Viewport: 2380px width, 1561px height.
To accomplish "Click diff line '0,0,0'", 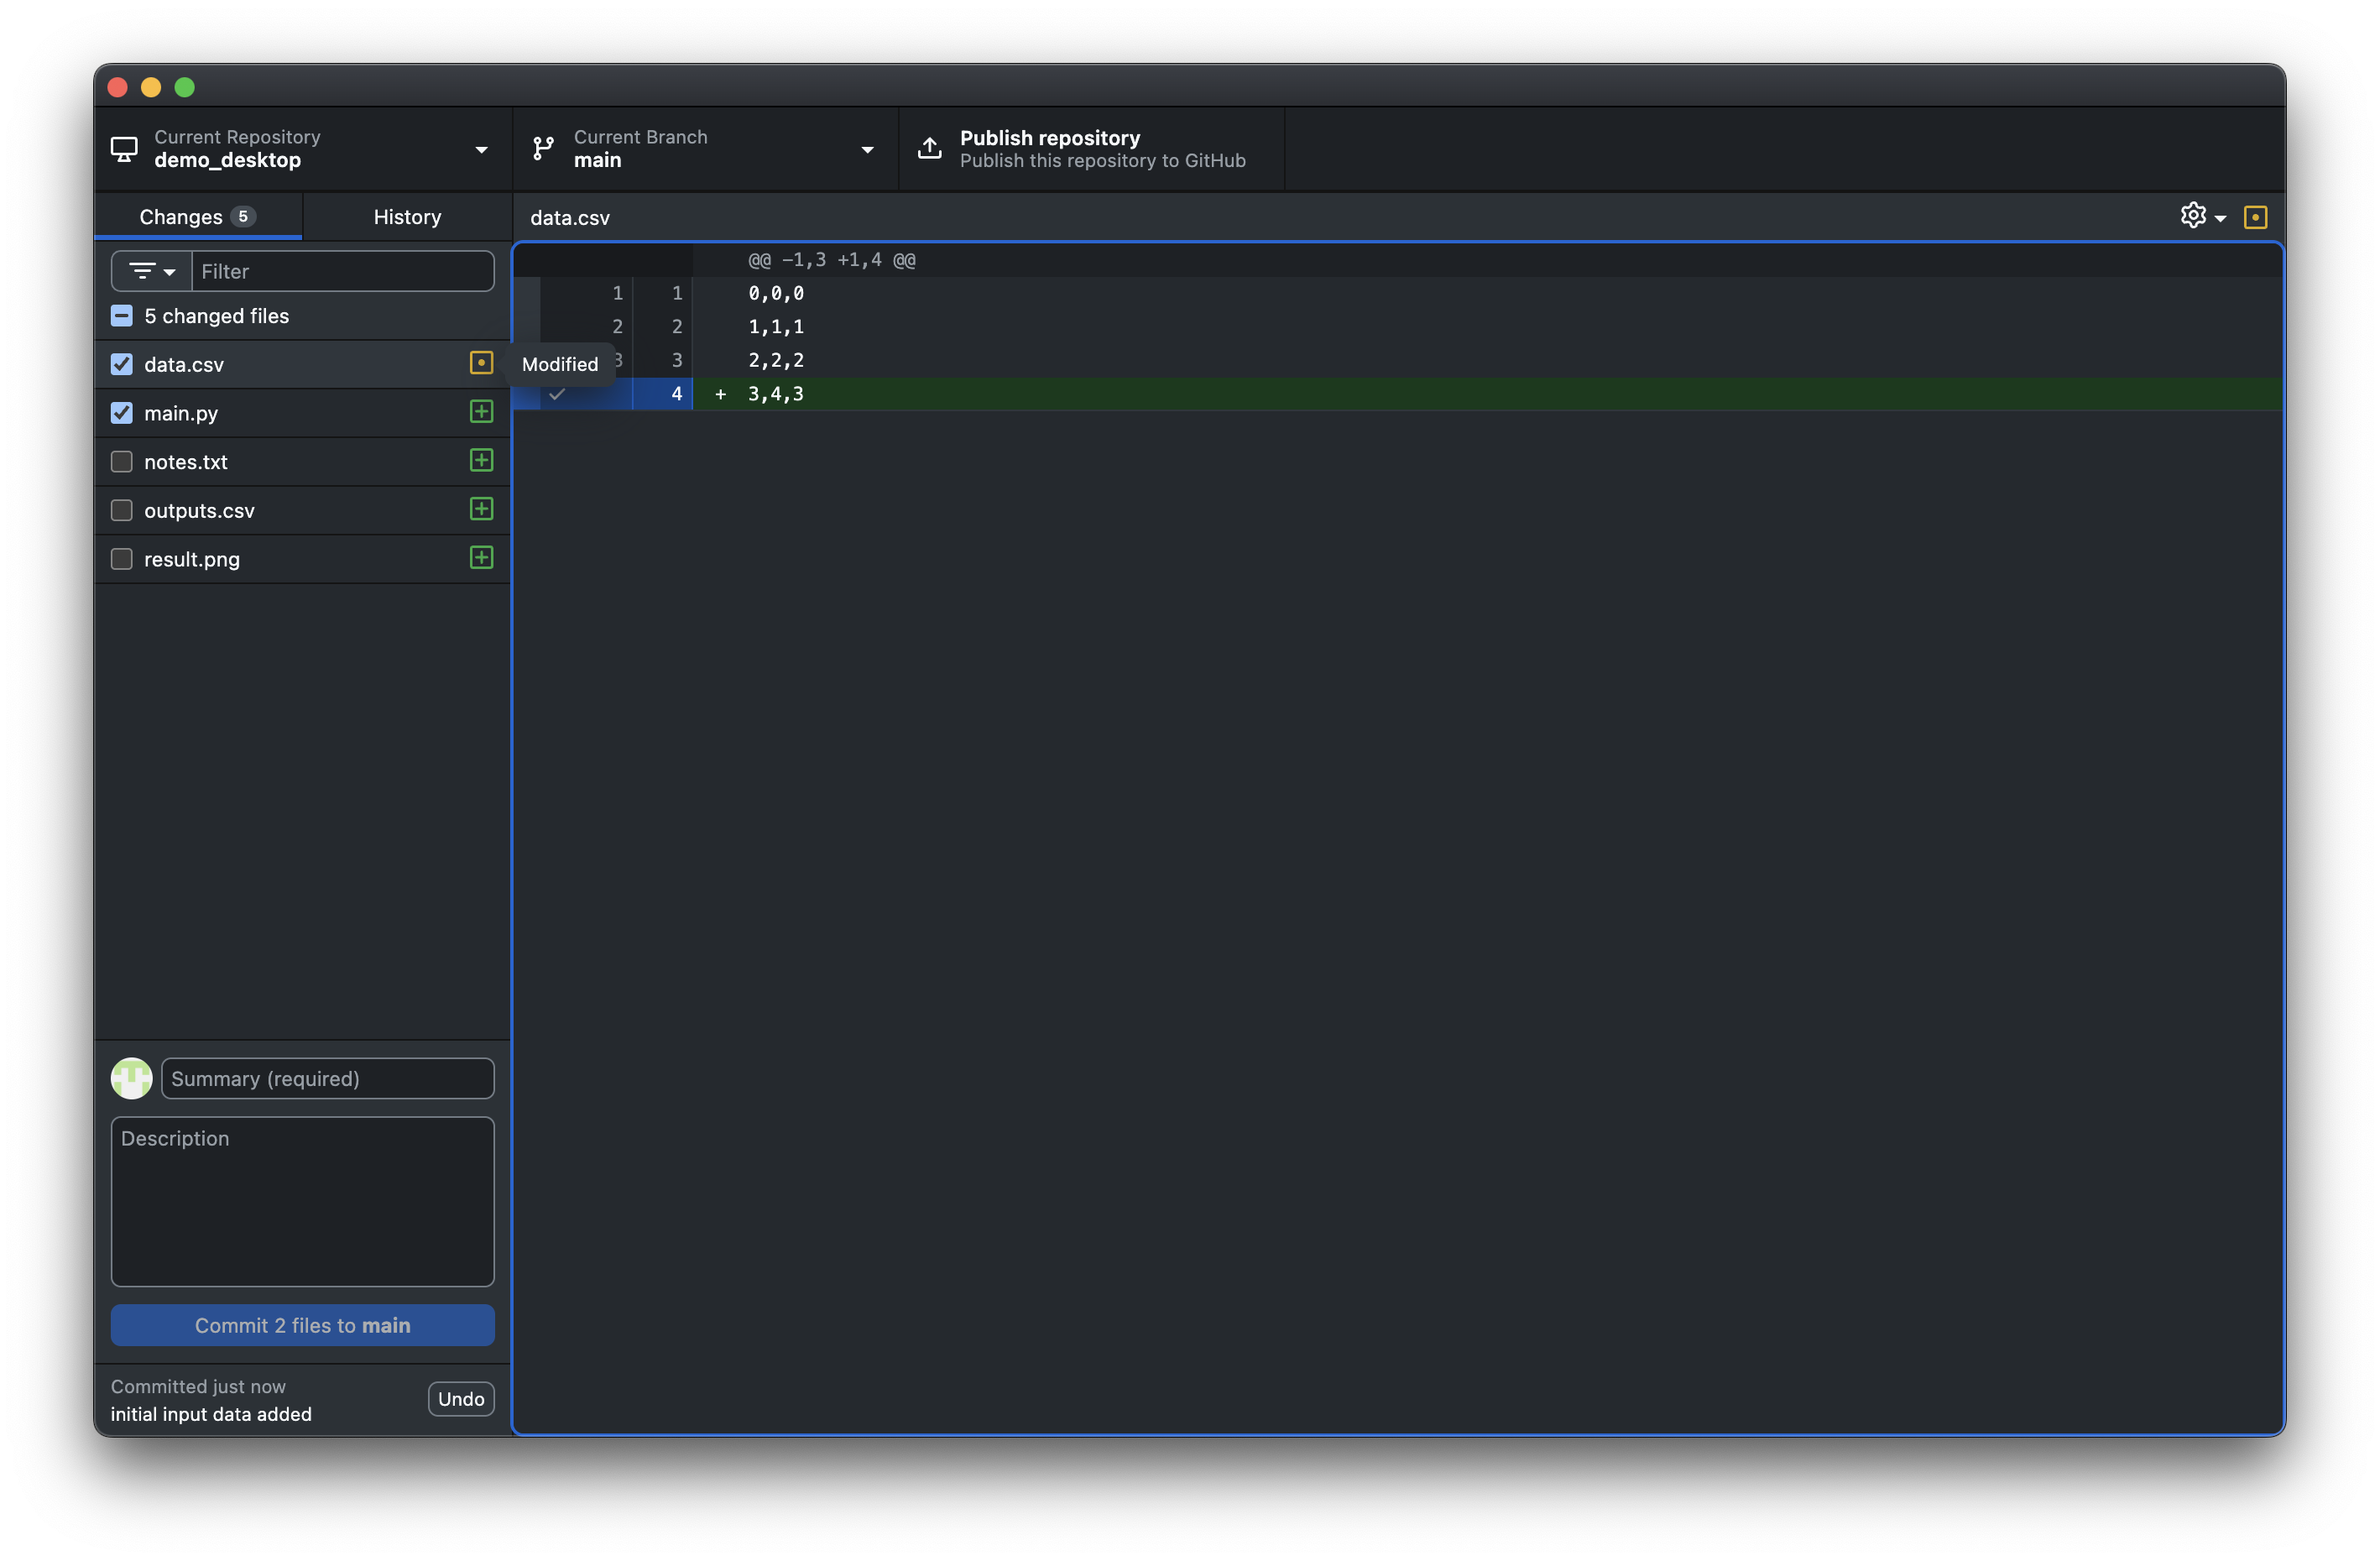I will [776, 293].
